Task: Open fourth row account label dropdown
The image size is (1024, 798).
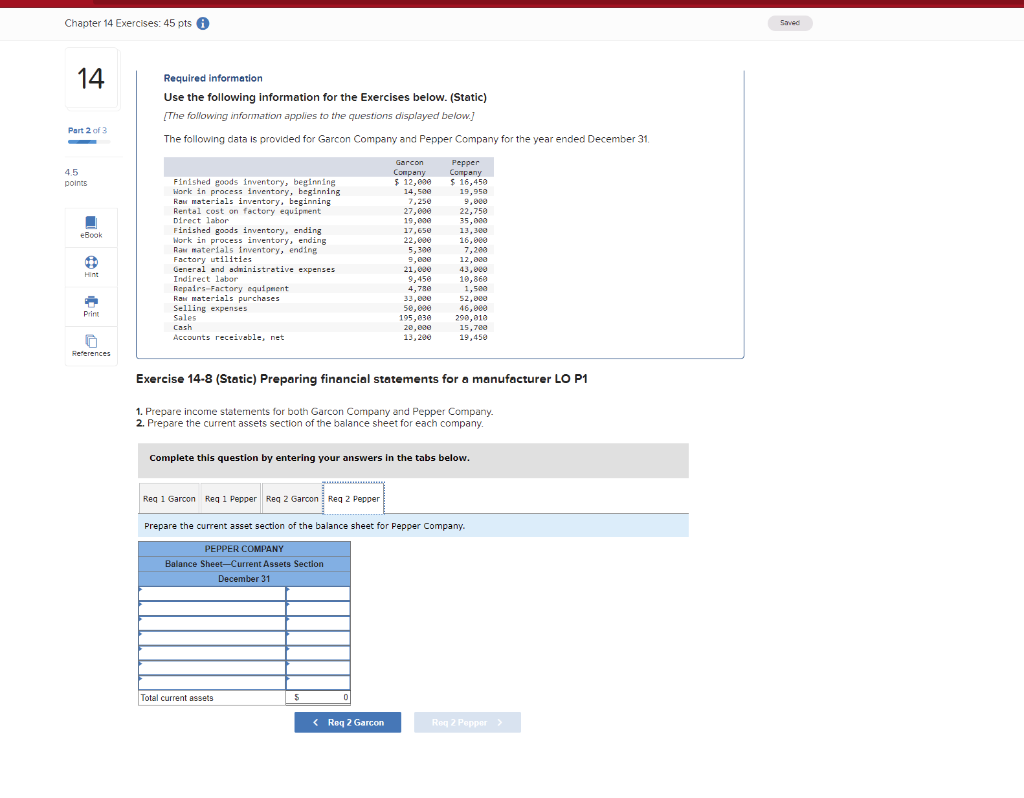Action: click(212, 639)
